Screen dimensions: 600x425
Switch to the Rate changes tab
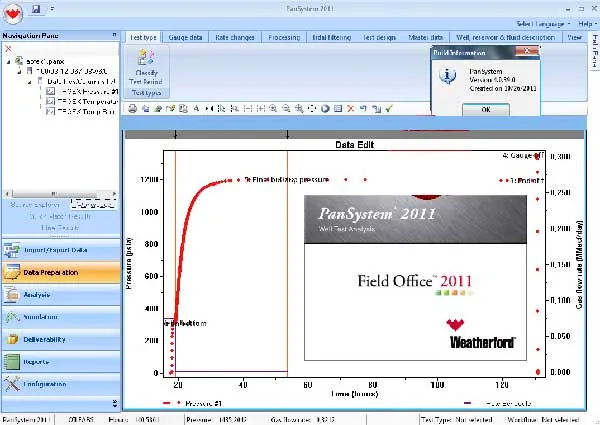pos(235,37)
